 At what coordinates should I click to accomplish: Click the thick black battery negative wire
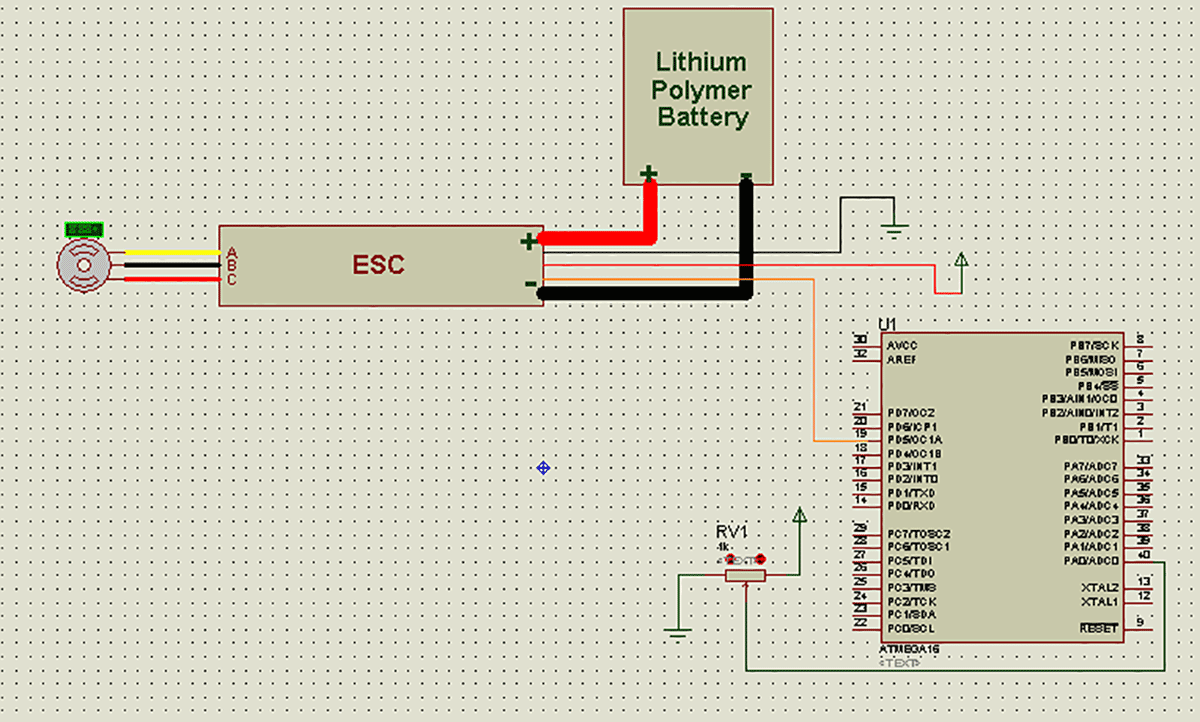tap(640, 293)
